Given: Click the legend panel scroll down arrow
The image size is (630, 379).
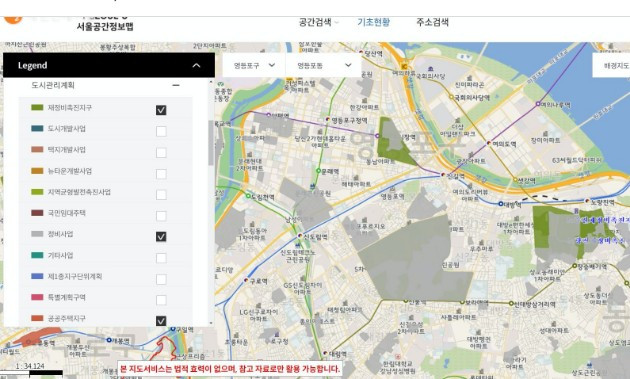Looking at the screenshot, I should pos(211,323).
